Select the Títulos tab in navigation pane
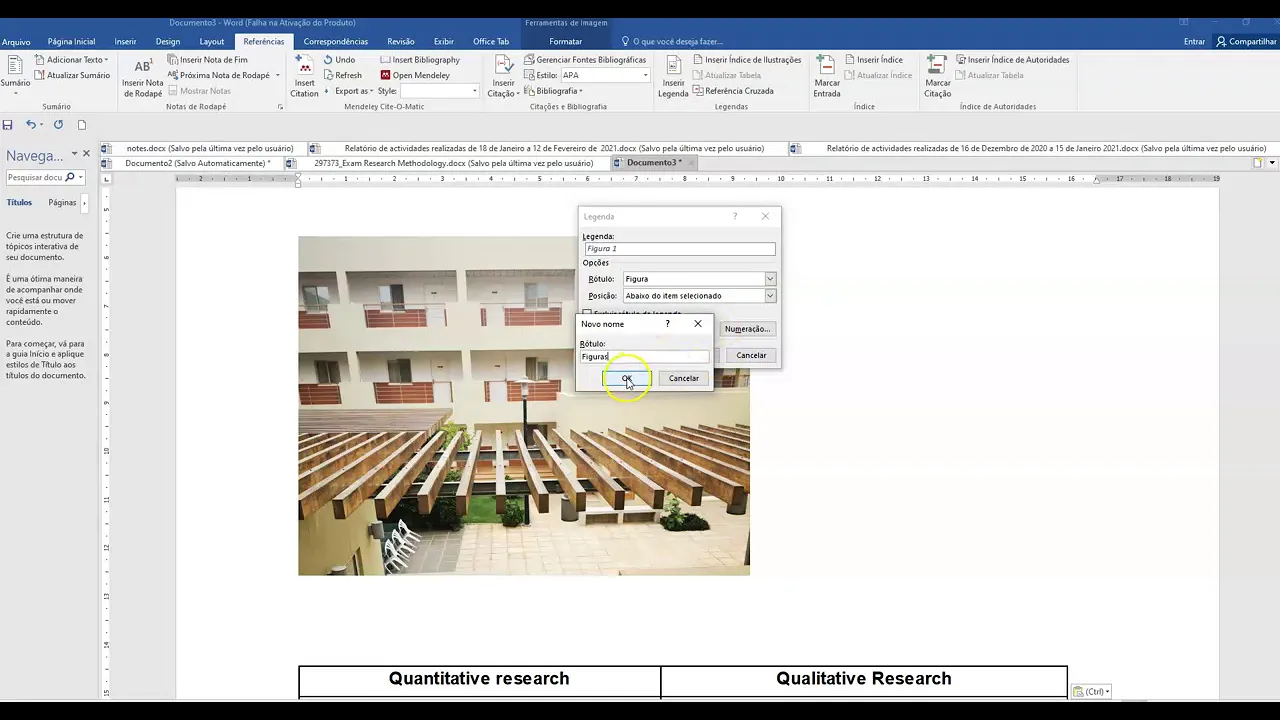Screen dimensions: 1280x720 (x=19, y=203)
